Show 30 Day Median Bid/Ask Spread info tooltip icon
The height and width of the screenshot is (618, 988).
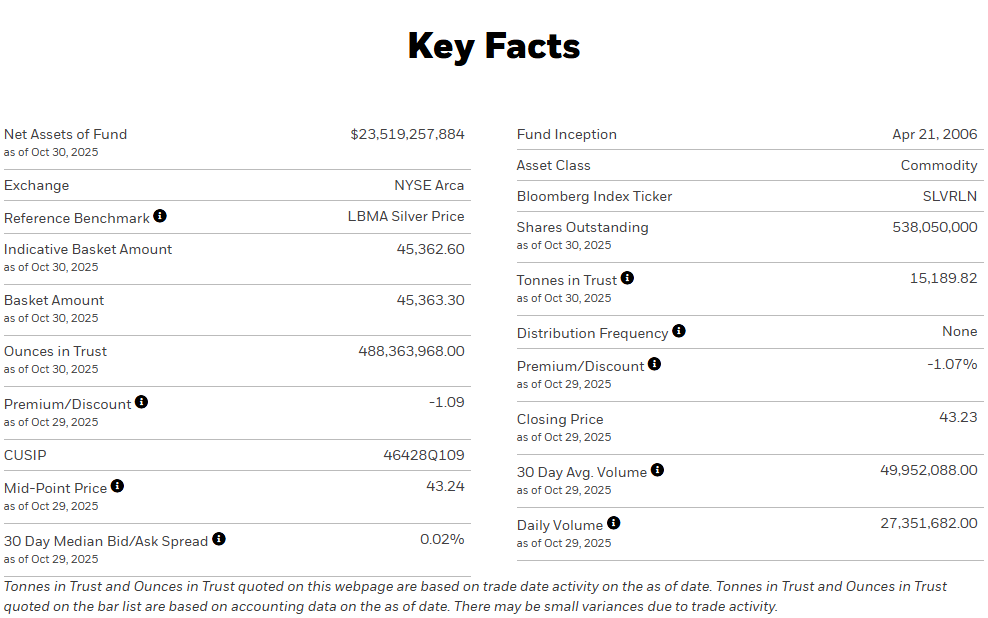coord(219,539)
